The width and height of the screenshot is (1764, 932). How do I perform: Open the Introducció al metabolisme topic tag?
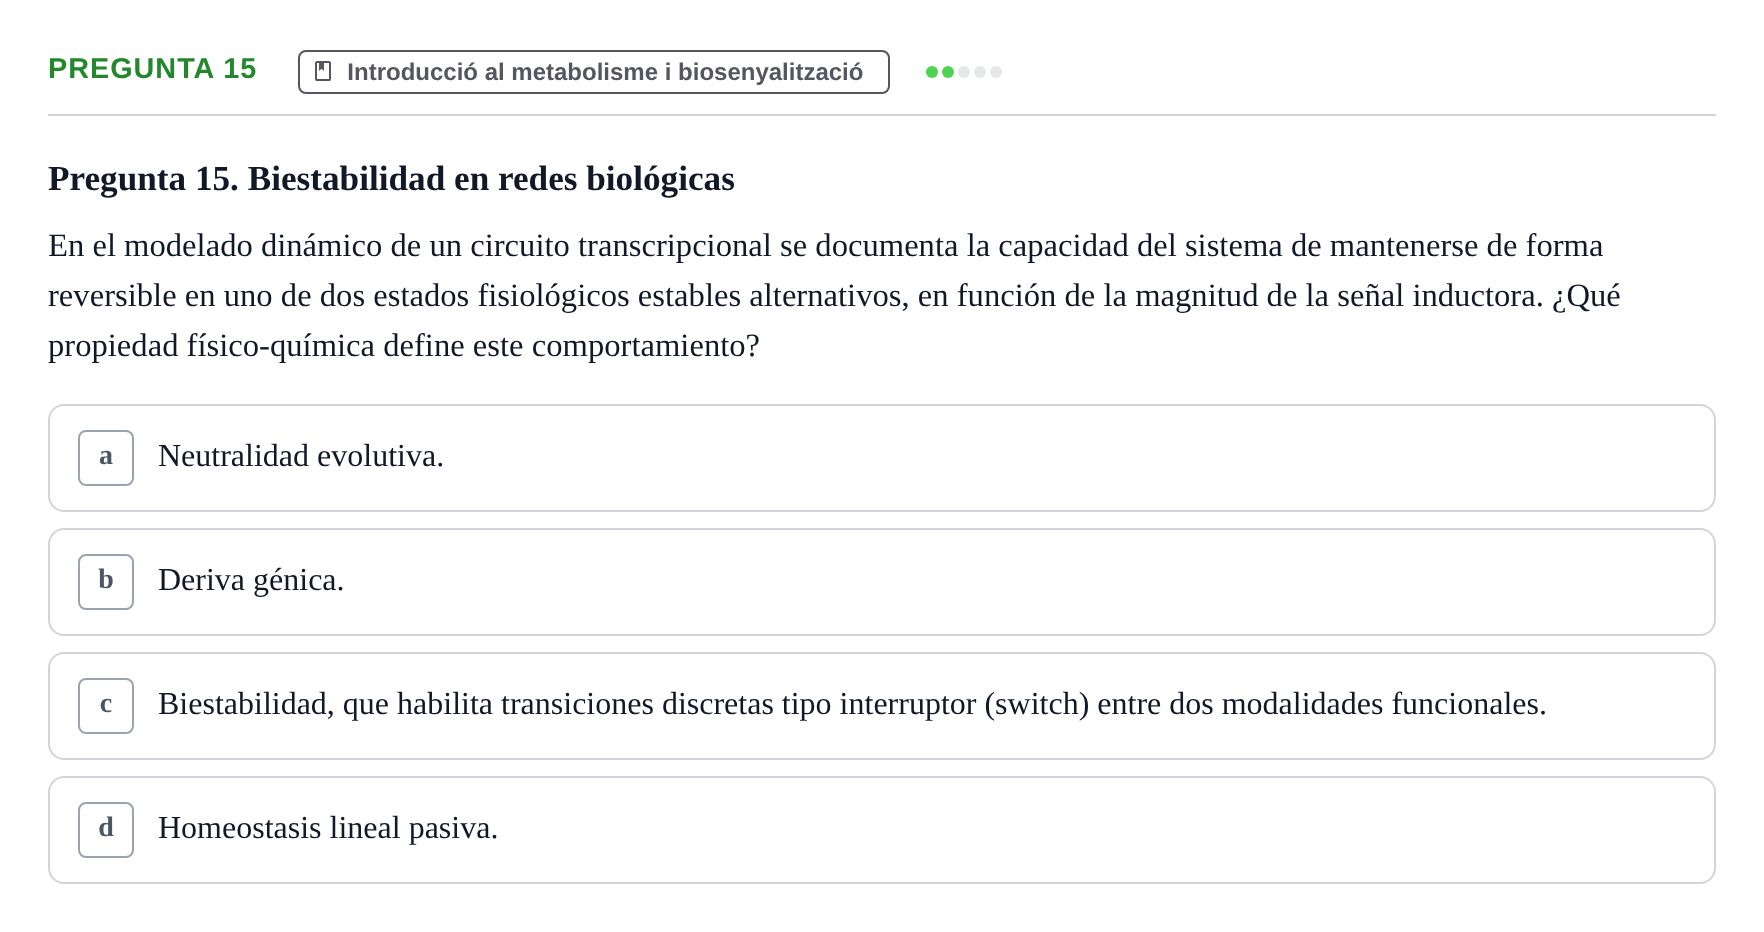(x=594, y=72)
